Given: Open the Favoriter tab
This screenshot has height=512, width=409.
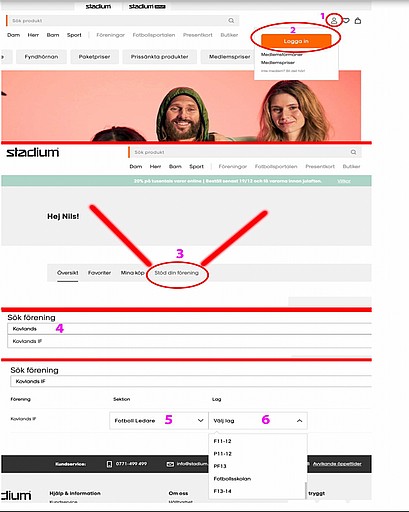Looking at the screenshot, I should [99, 273].
